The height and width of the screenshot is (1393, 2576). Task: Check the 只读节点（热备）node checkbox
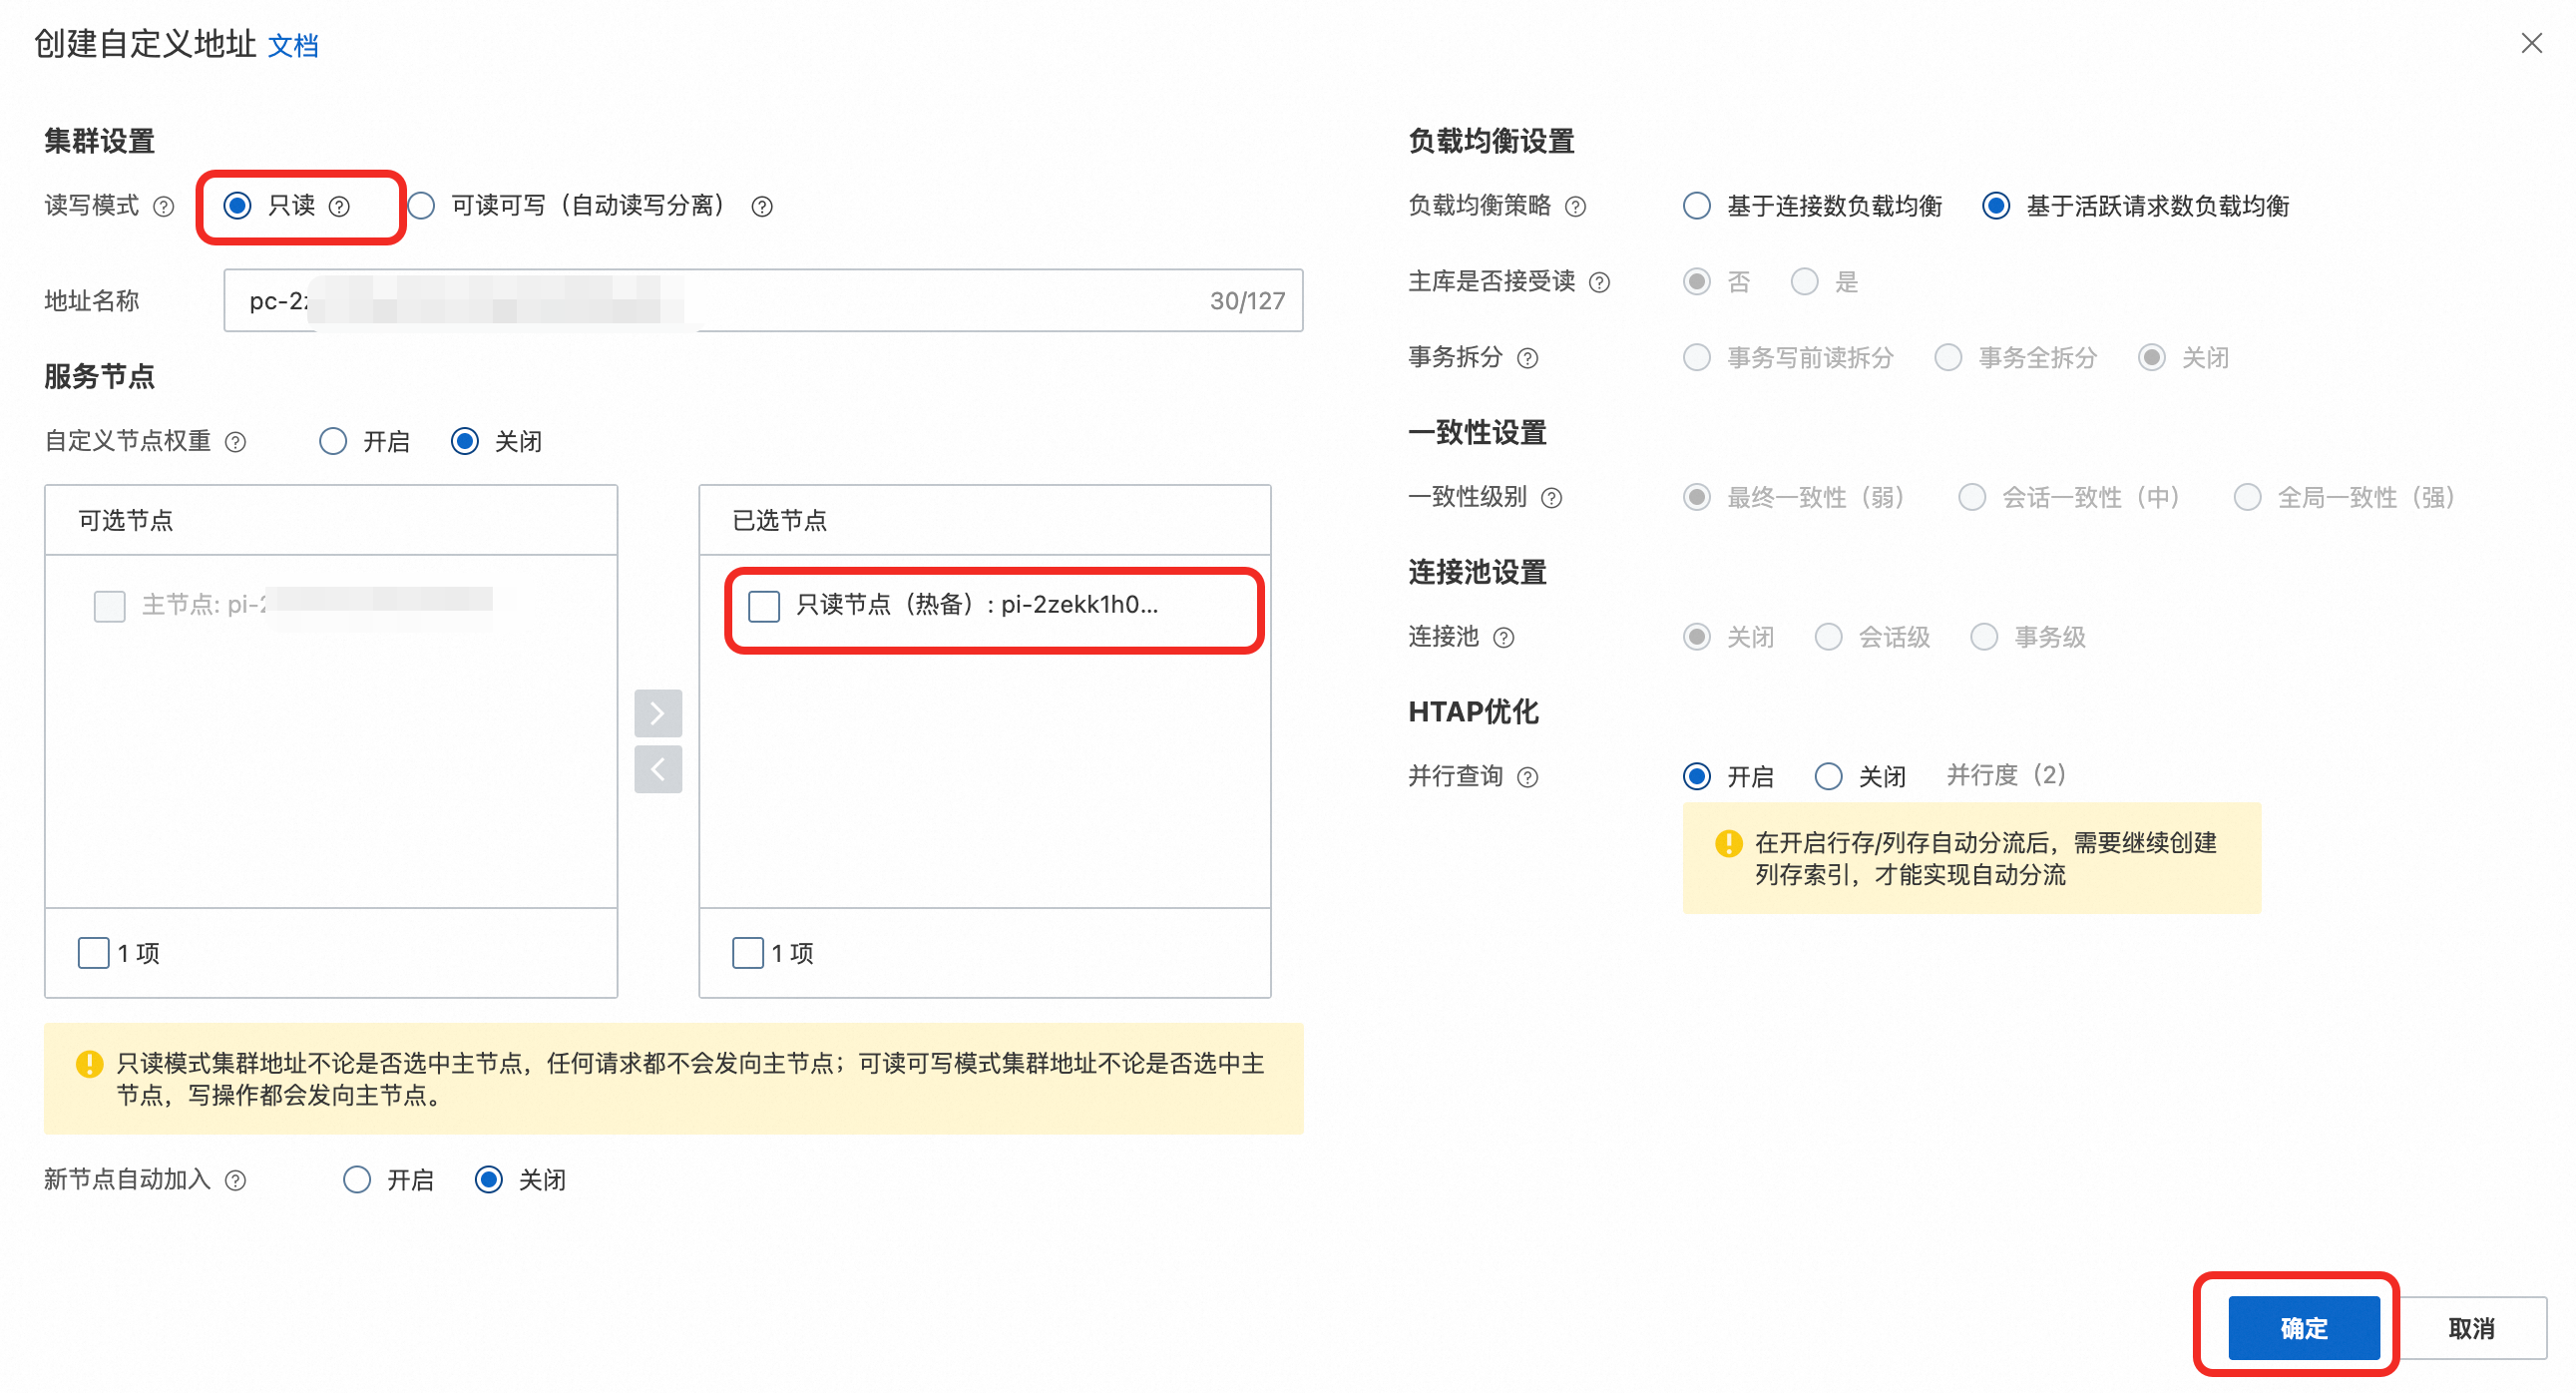(x=764, y=605)
